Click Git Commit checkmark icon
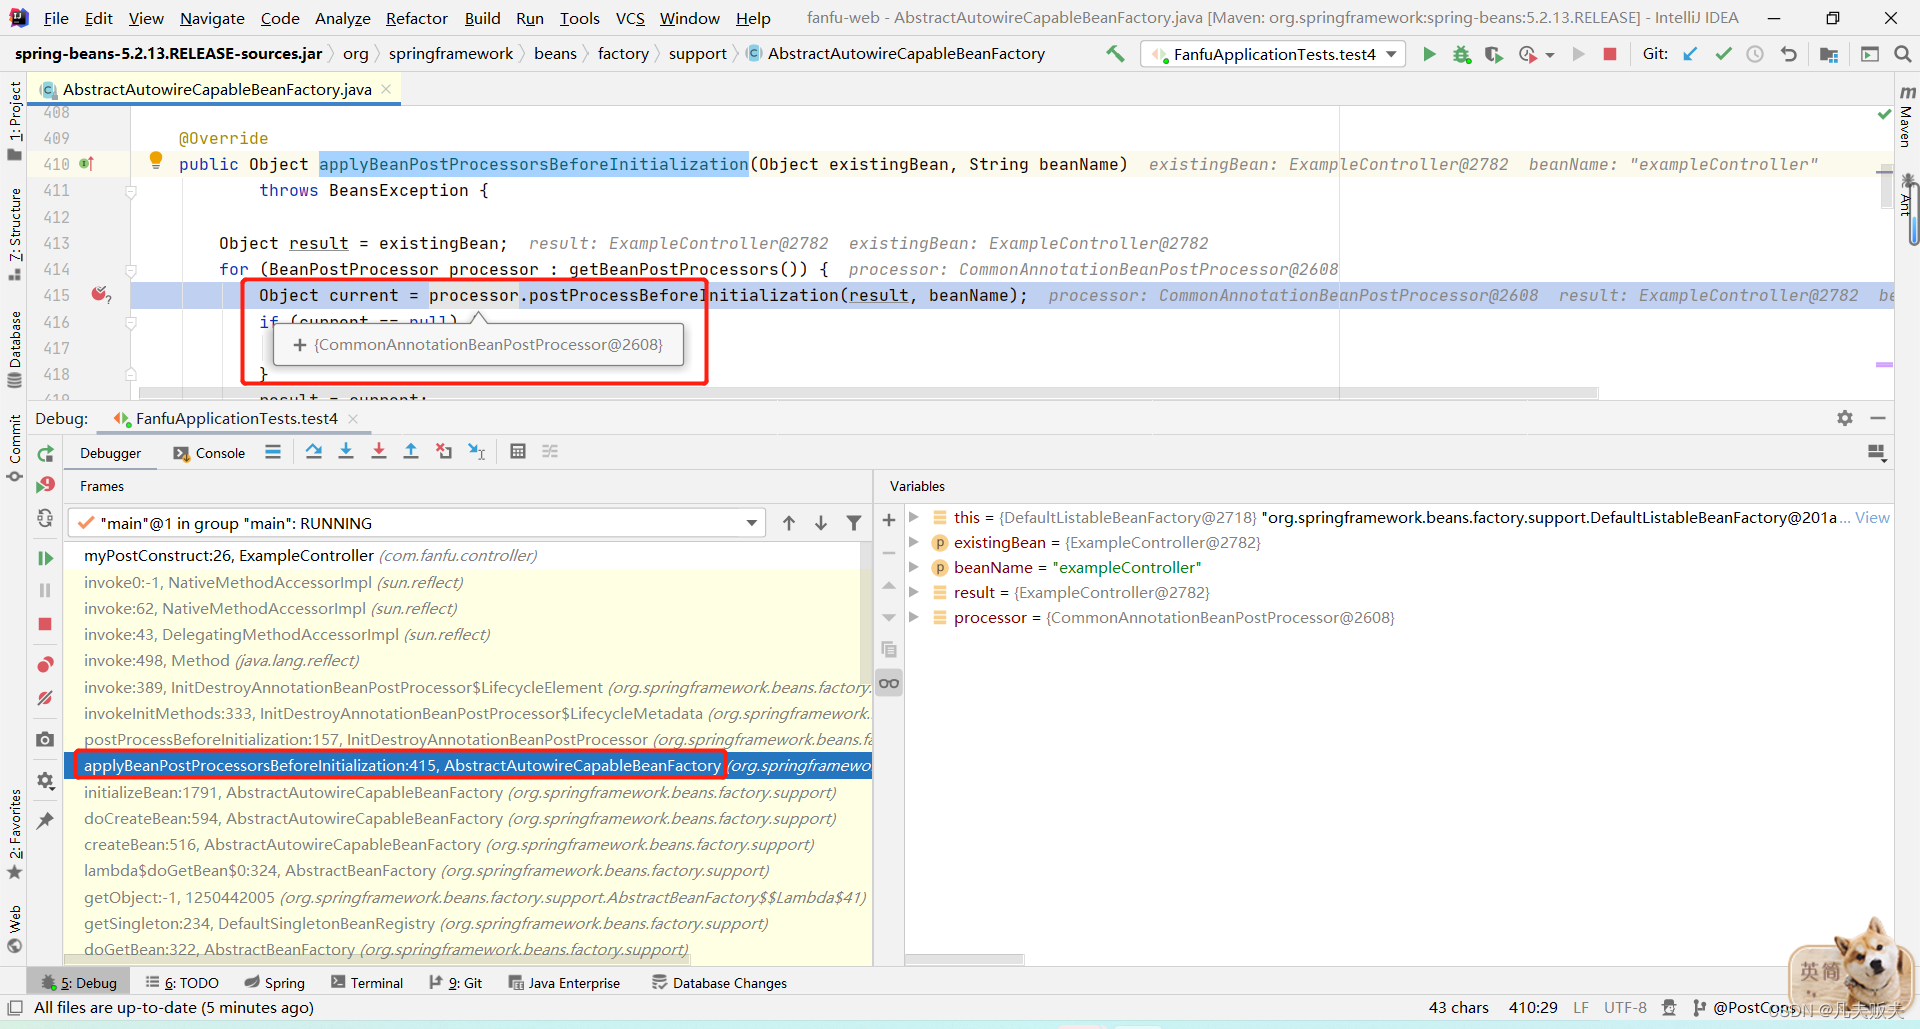 pos(1723,54)
